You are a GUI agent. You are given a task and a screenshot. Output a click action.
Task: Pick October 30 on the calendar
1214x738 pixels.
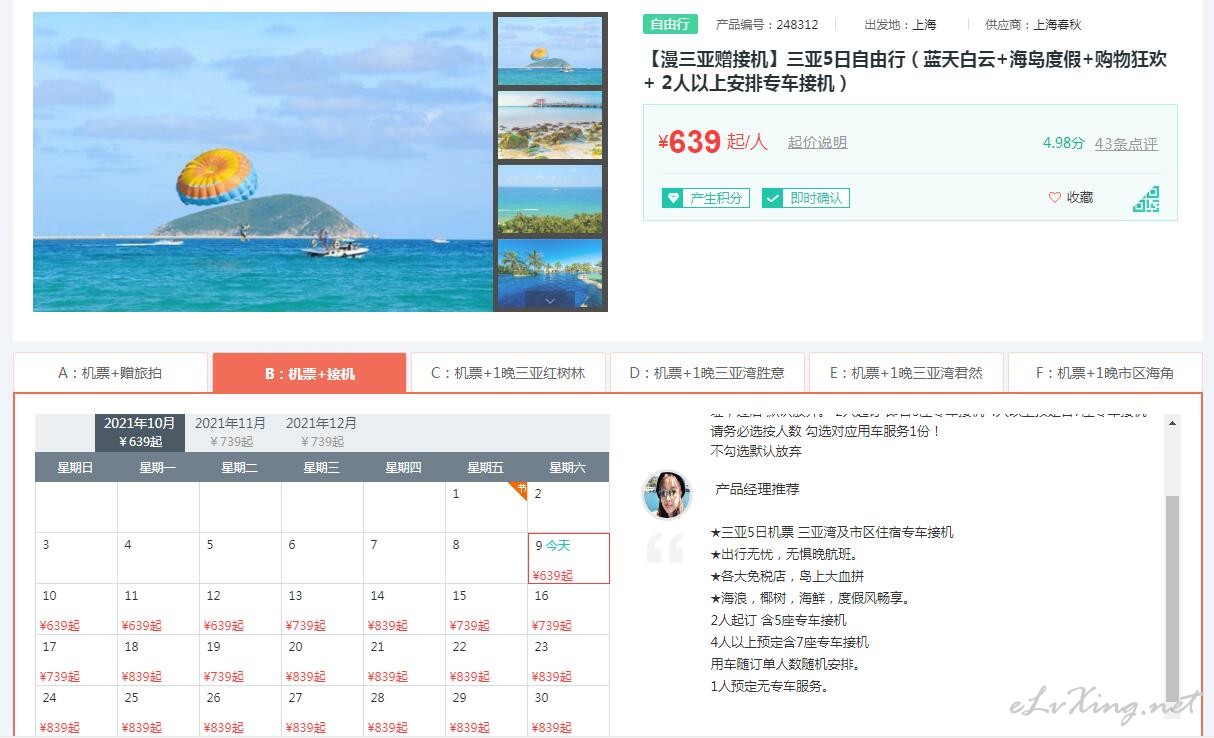coord(568,711)
